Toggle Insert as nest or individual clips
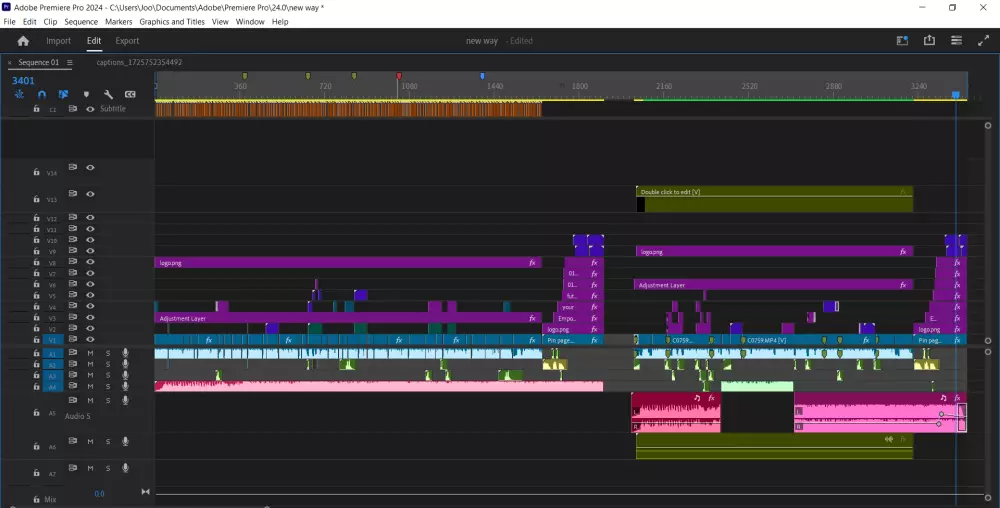Image resolution: width=1000 pixels, height=508 pixels. click(19, 94)
